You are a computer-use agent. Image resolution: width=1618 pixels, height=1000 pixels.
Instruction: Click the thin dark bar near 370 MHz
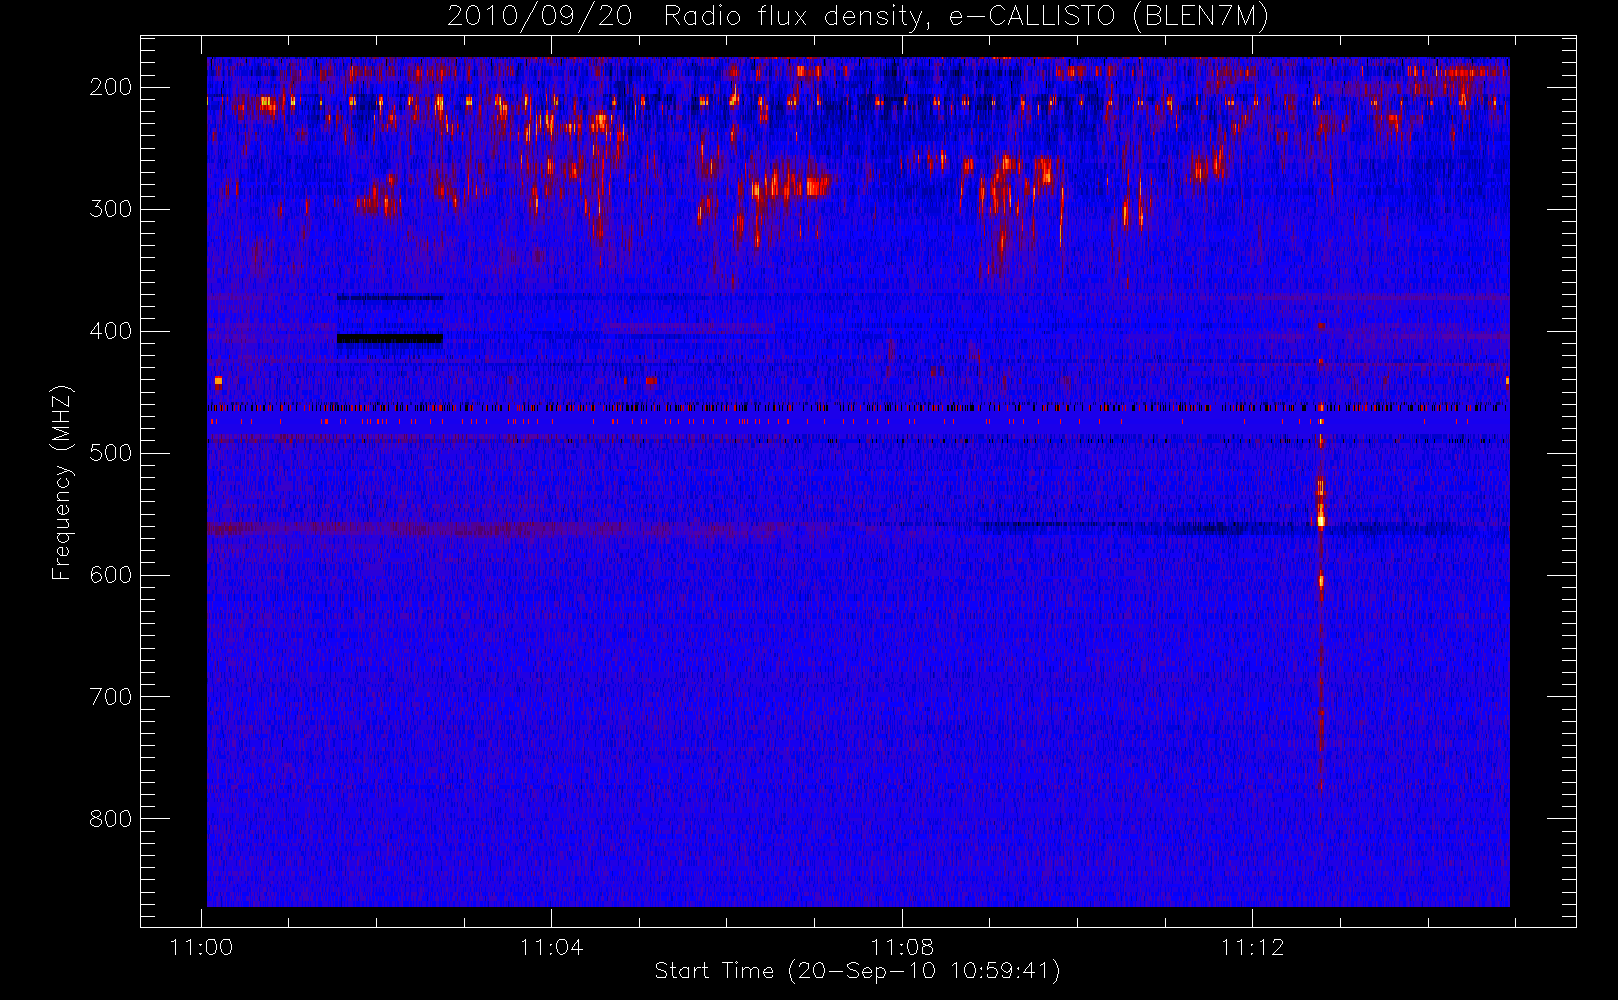pyautogui.click(x=390, y=298)
